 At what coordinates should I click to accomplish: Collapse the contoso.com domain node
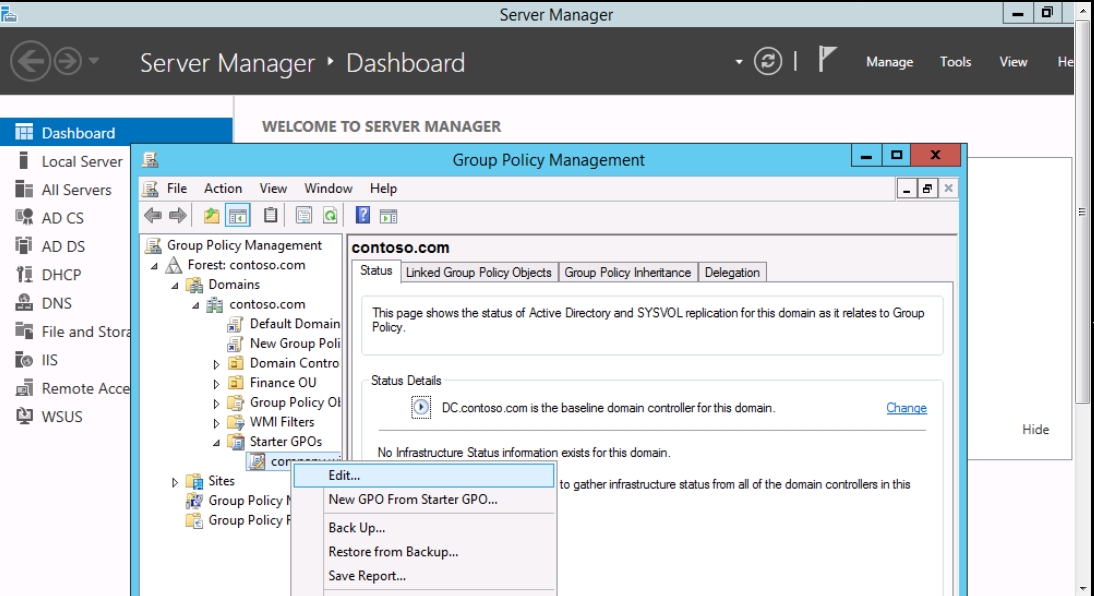click(196, 305)
